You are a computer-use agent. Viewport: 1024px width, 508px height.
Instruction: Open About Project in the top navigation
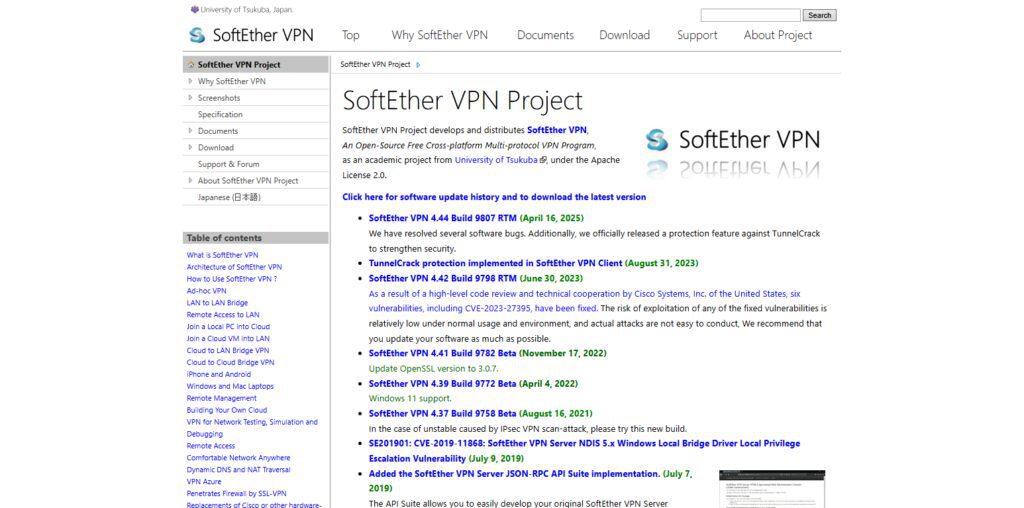point(778,35)
